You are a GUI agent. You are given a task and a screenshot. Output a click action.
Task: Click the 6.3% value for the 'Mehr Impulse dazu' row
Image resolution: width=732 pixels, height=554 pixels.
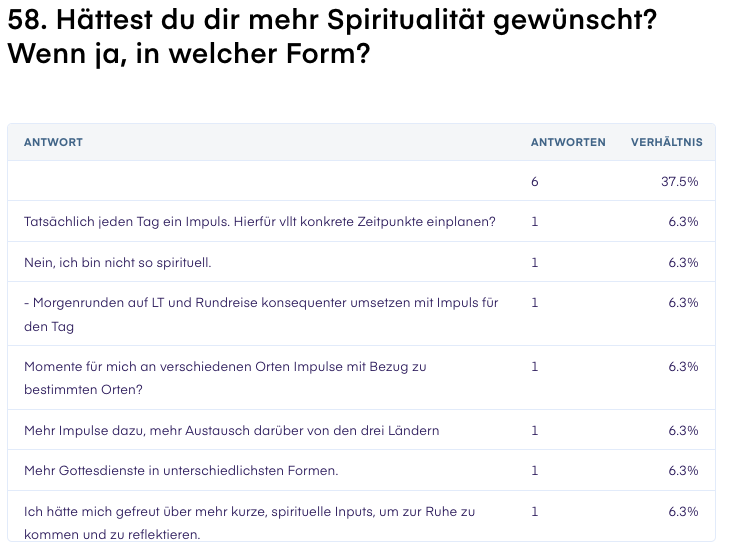(683, 430)
